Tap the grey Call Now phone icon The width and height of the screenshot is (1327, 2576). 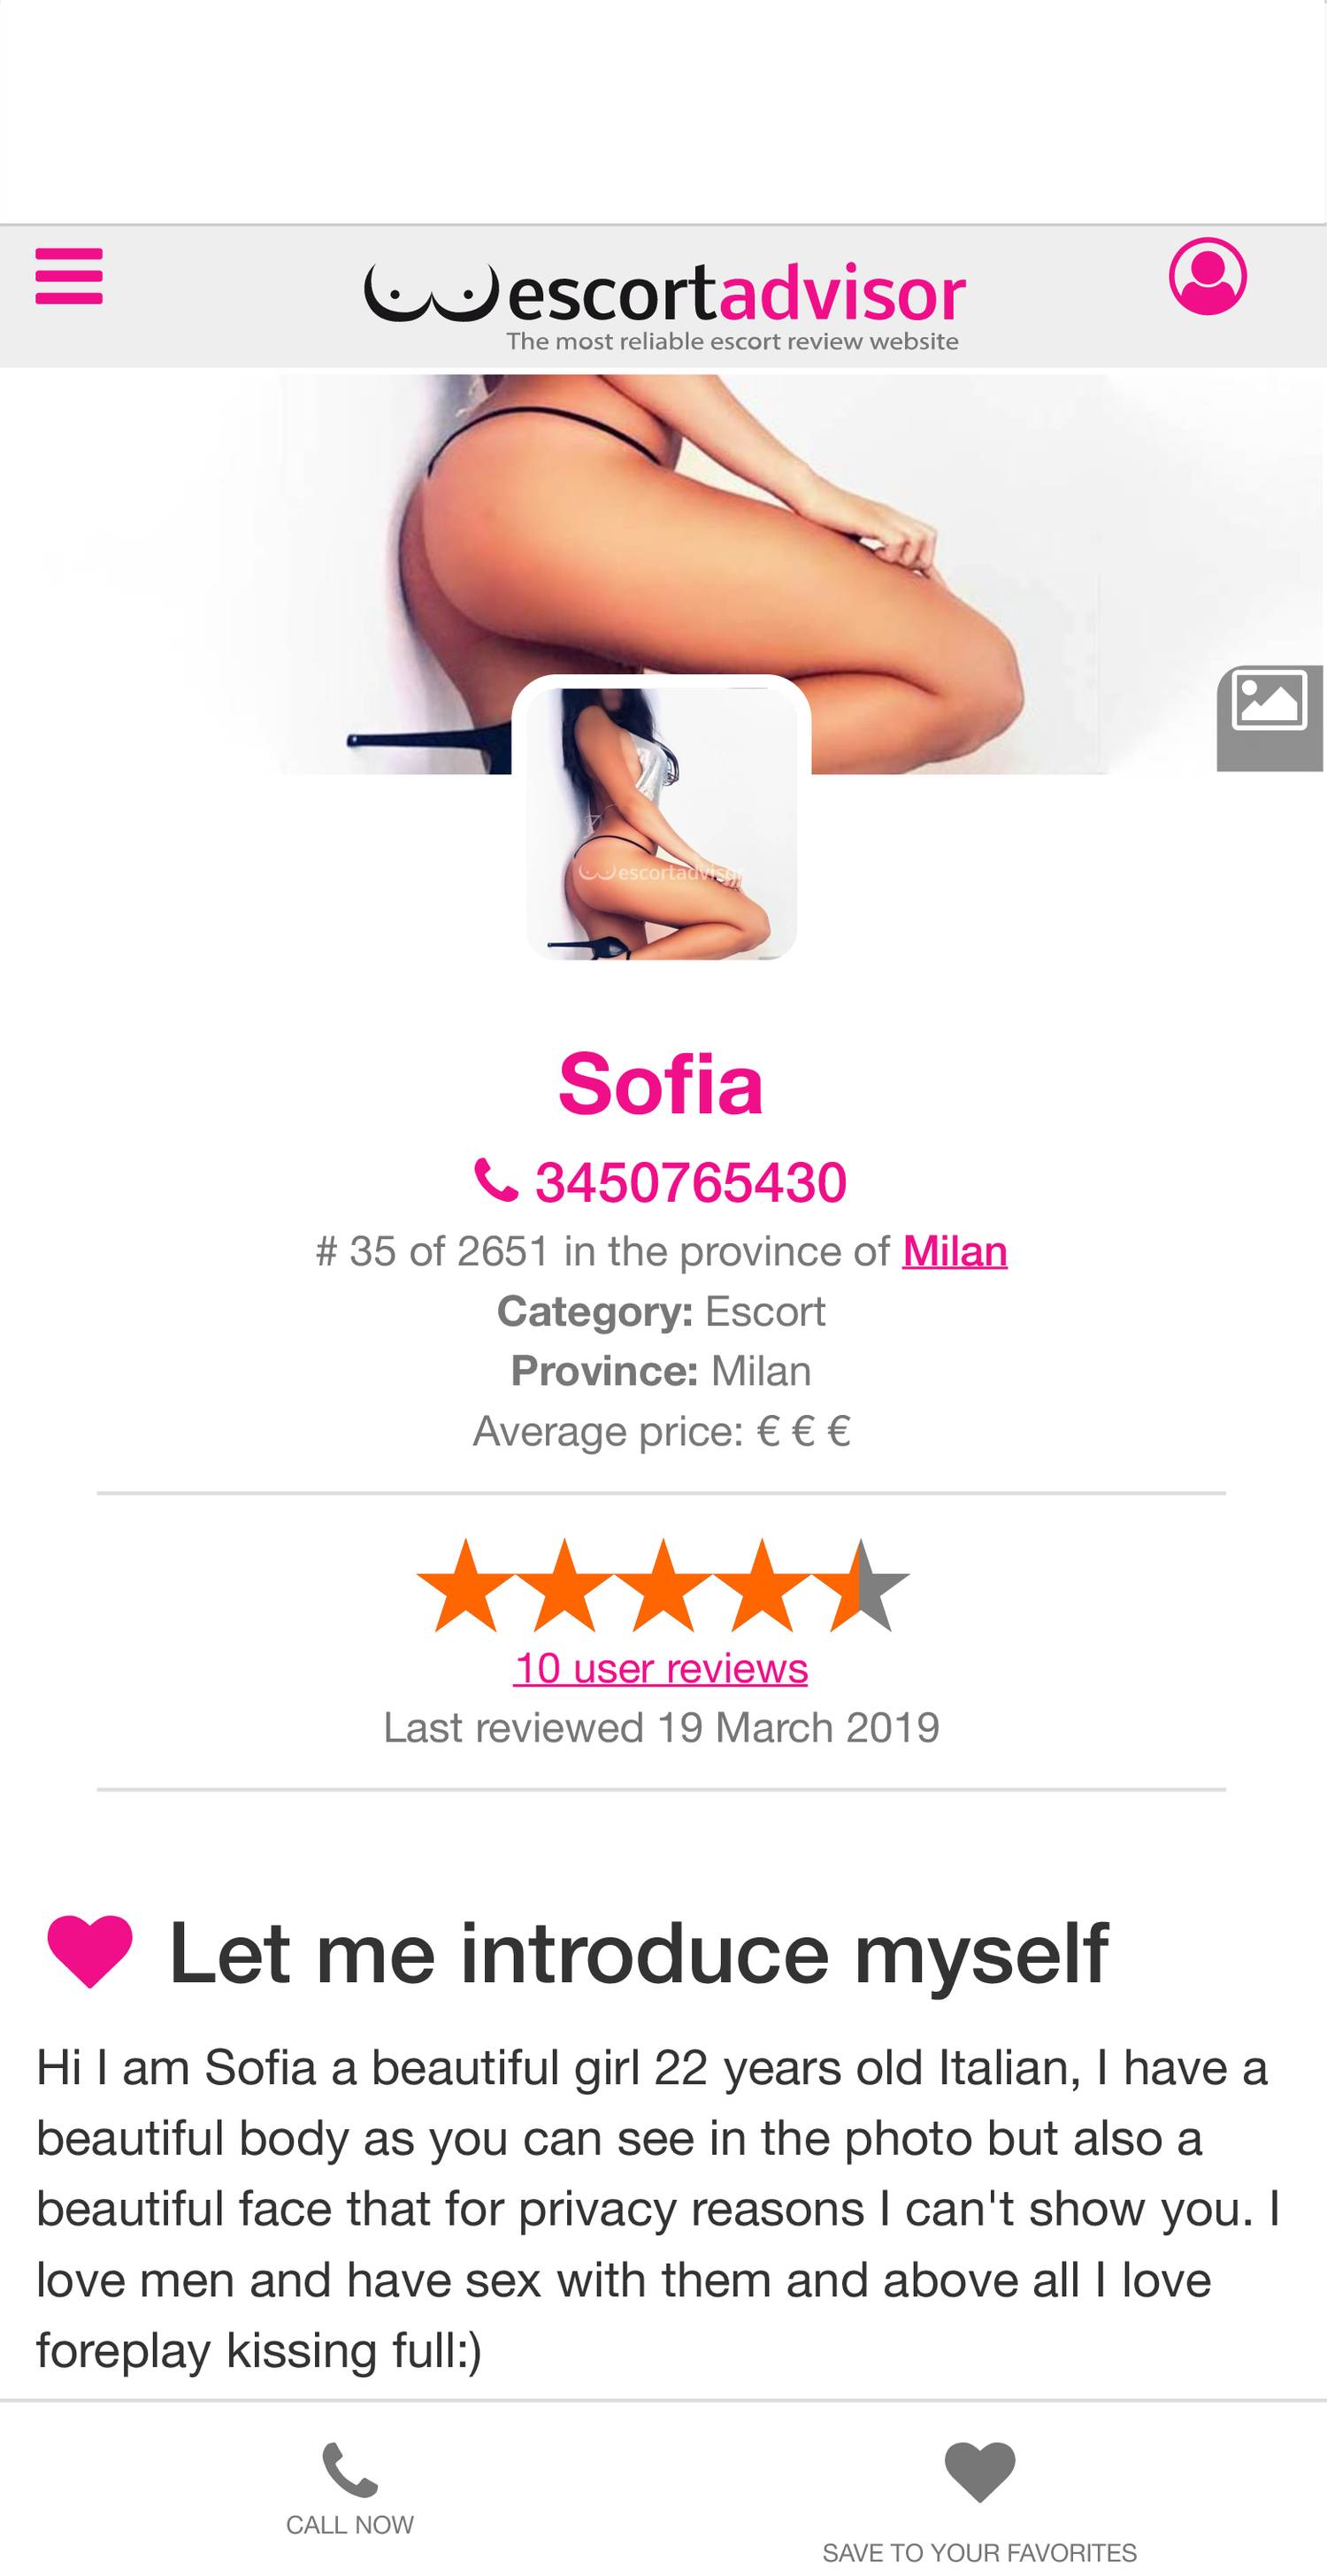(350, 2470)
